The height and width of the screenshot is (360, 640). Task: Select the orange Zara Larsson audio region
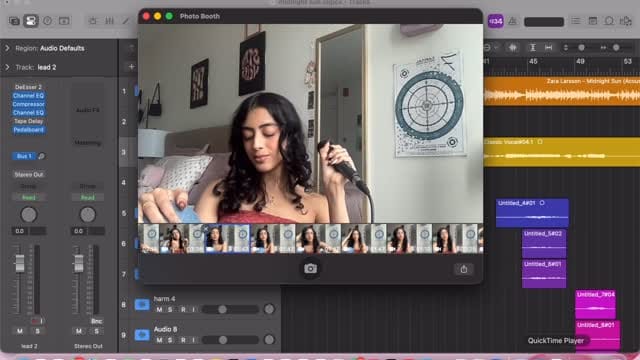562,91
